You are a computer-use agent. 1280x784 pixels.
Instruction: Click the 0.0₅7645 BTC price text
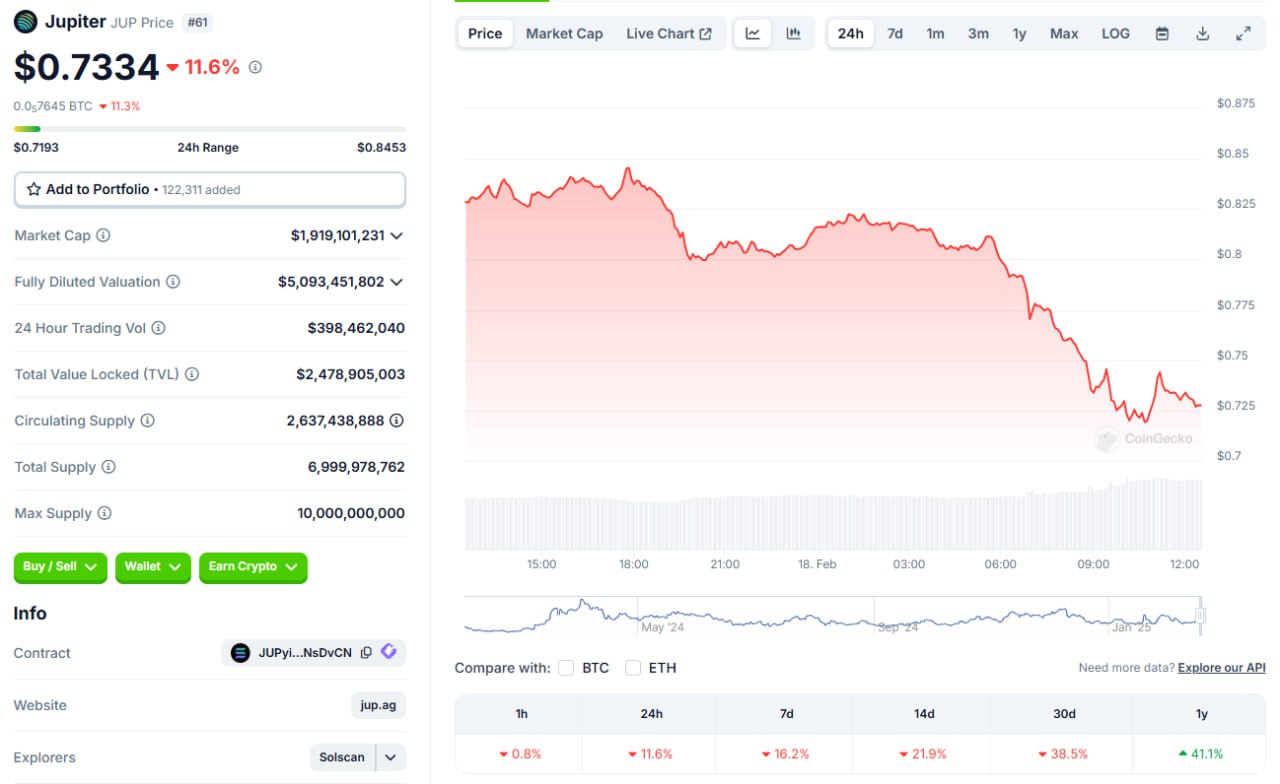tap(53, 106)
